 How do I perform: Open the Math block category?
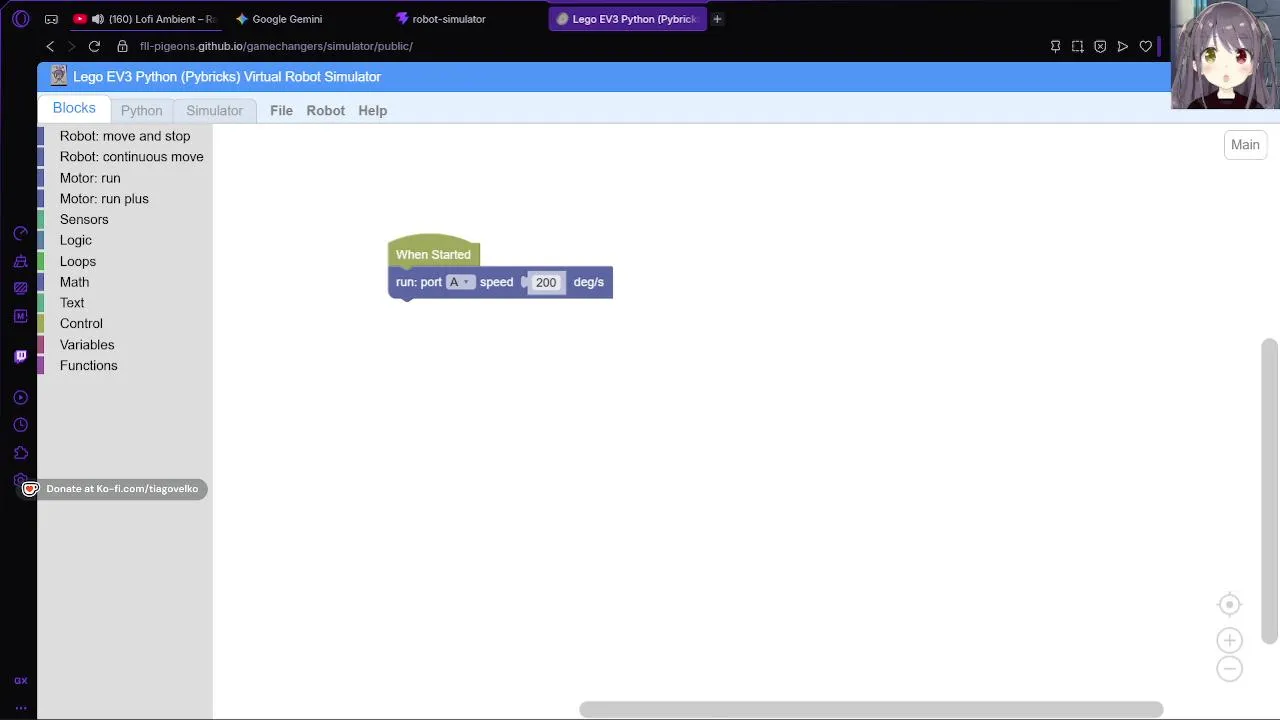(x=125, y=282)
